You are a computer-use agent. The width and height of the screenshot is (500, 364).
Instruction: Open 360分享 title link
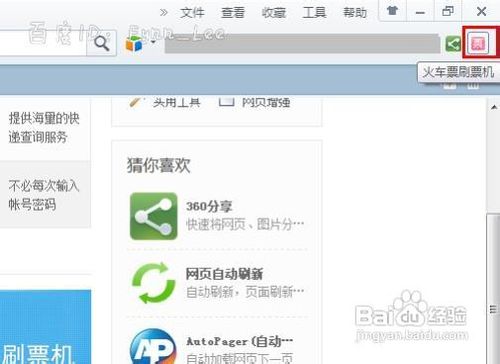209,206
